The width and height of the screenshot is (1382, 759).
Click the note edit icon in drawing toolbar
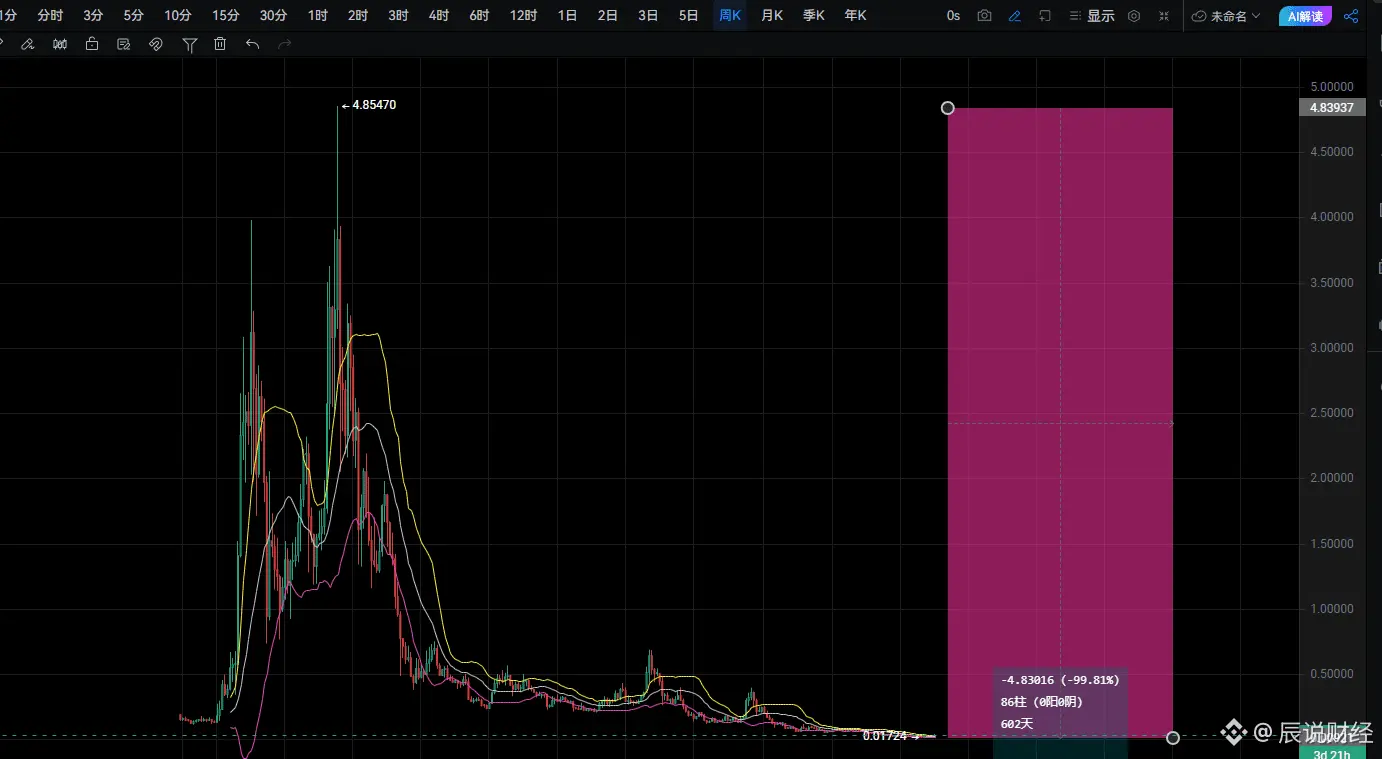click(124, 44)
